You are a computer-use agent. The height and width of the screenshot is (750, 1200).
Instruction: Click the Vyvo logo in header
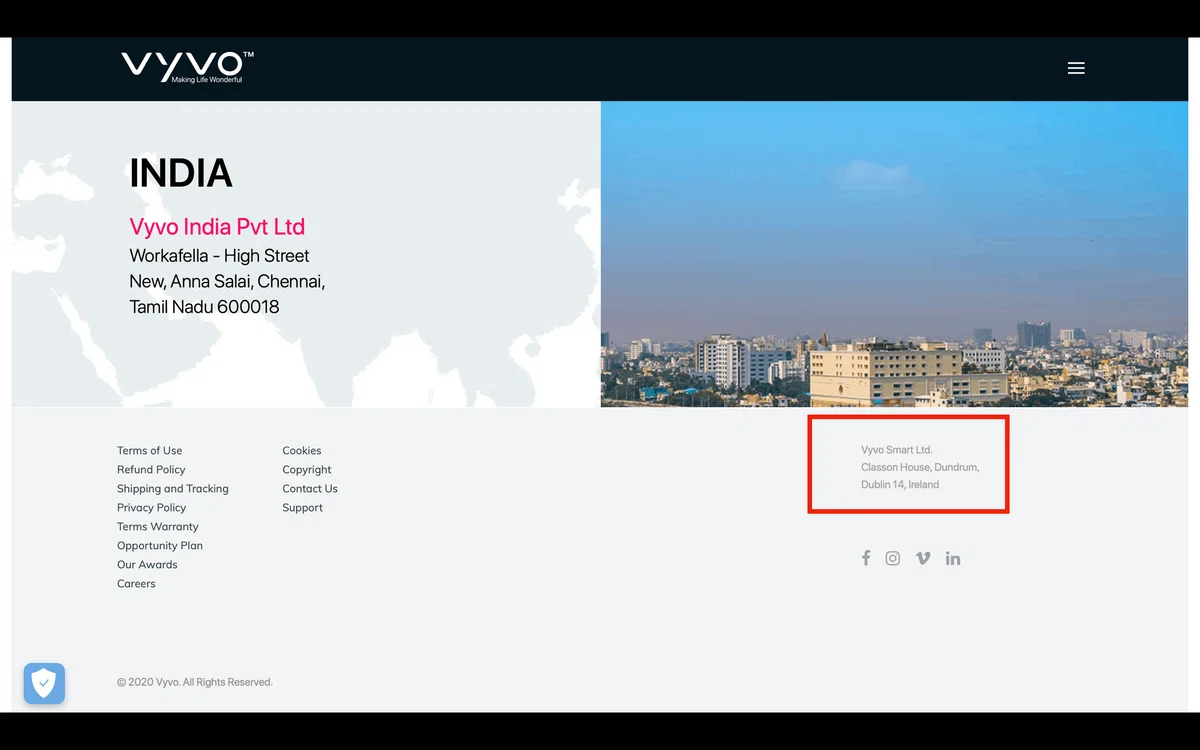(188, 67)
